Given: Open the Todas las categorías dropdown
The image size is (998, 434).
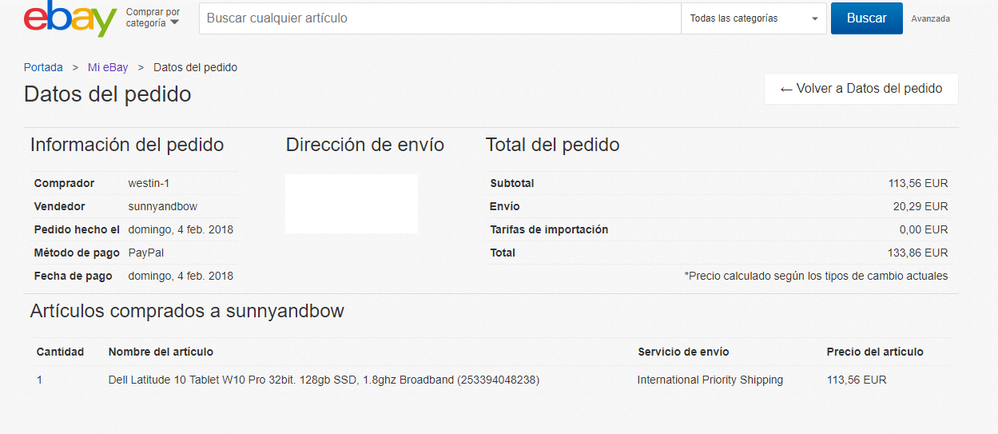Looking at the screenshot, I should coord(754,18).
